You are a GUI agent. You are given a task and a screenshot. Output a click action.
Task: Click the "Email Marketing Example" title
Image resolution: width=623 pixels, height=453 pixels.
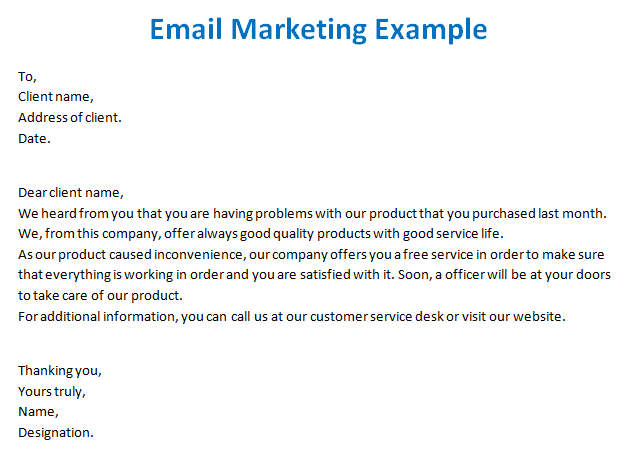(x=318, y=28)
